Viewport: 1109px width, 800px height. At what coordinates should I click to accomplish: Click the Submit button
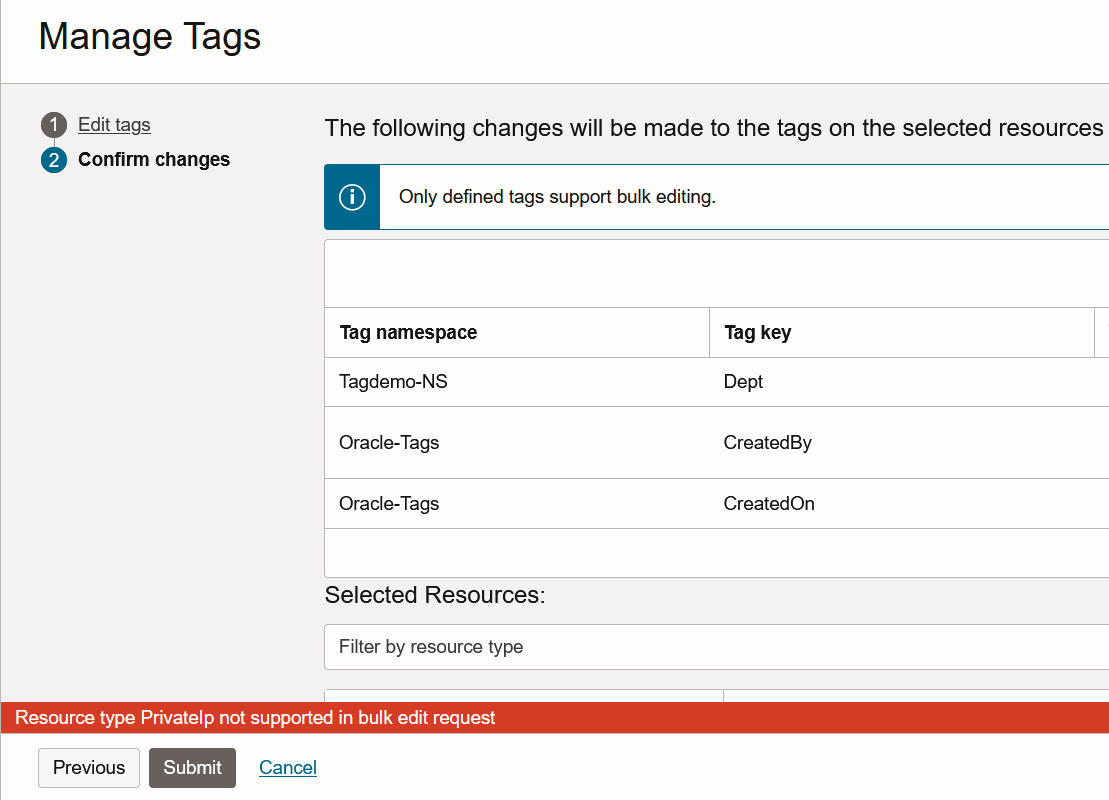point(192,767)
